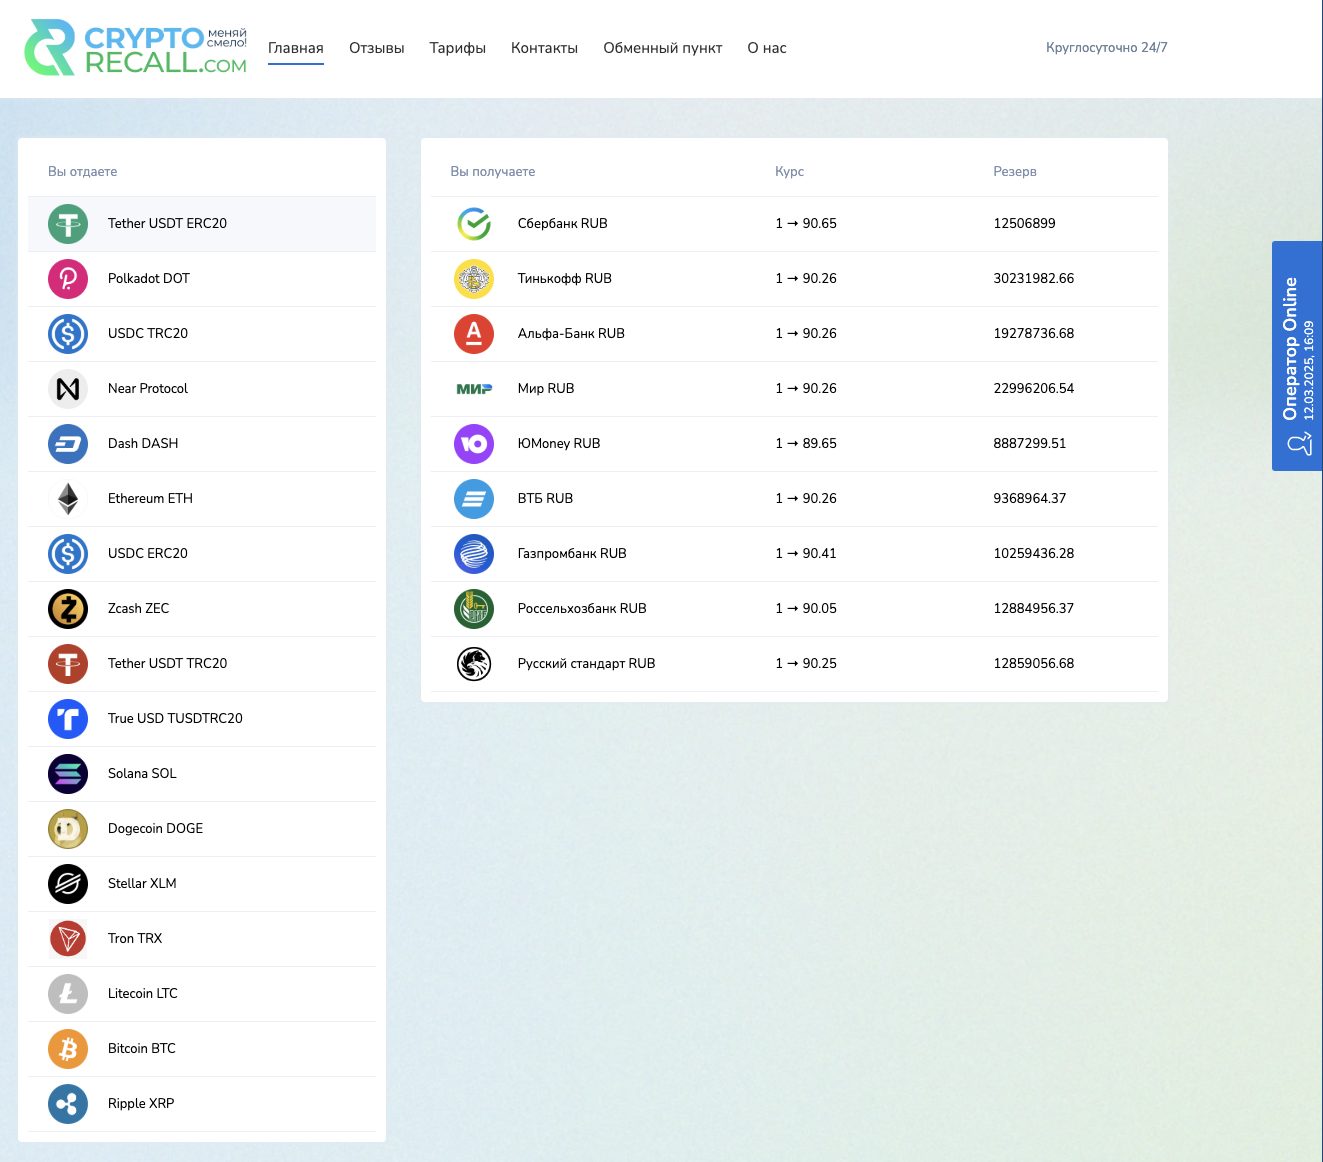The image size is (1323, 1162).
Task: Click the Резерв column header
Action: pos(1015,172)
